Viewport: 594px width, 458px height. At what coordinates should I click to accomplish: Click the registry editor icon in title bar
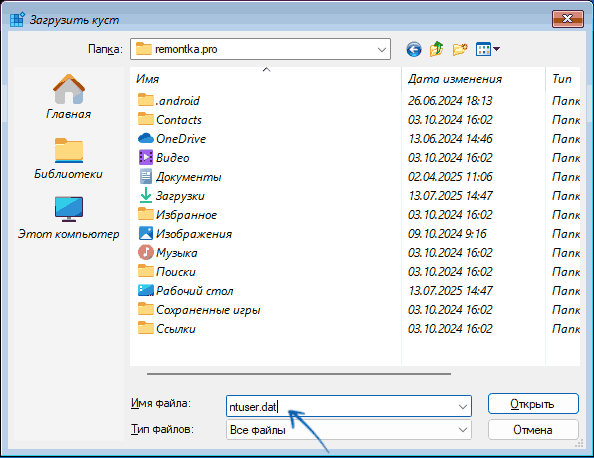point(17,20)
